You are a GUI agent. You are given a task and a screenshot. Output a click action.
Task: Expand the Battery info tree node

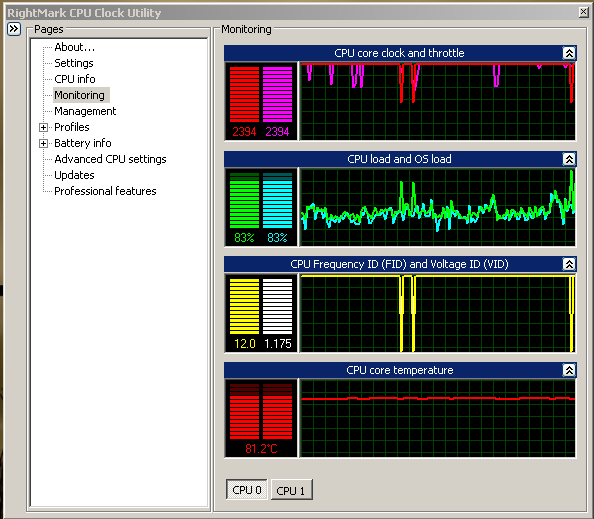tap(44, 143)
